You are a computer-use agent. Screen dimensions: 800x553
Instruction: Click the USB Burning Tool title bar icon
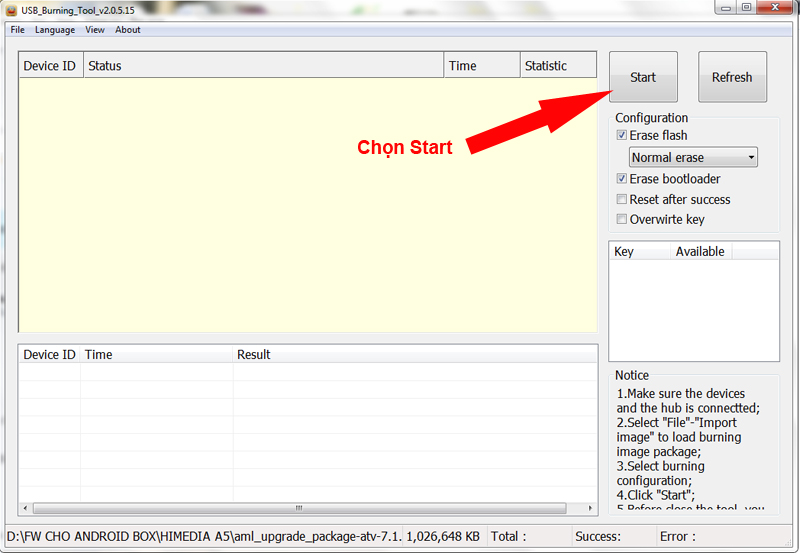pos(11,10)
